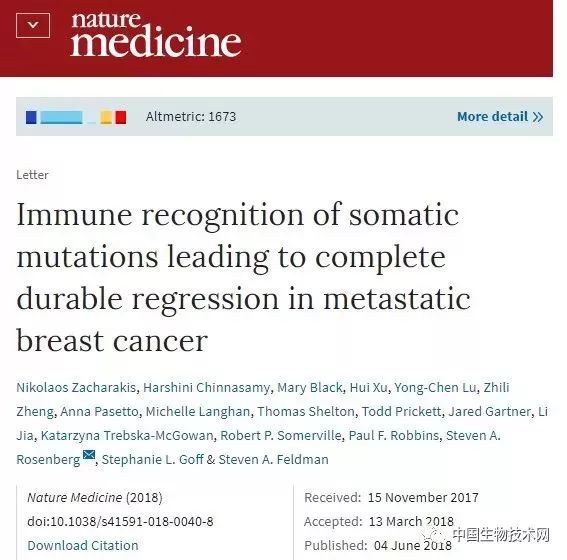Screen dimensions: 567x560
Task: Click the dark blue Altmetric swatch
Action: click(31, 117)
